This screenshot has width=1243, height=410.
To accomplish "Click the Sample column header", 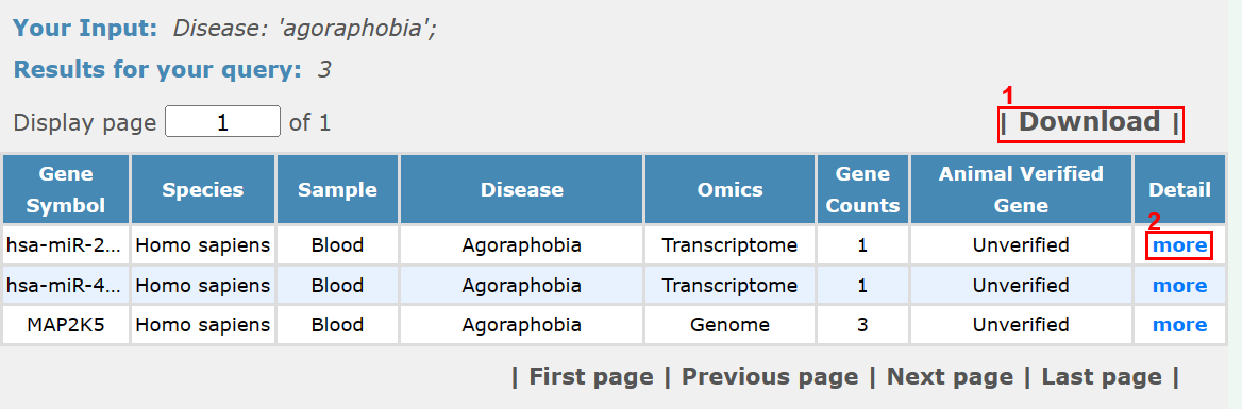I will point(337,190).
